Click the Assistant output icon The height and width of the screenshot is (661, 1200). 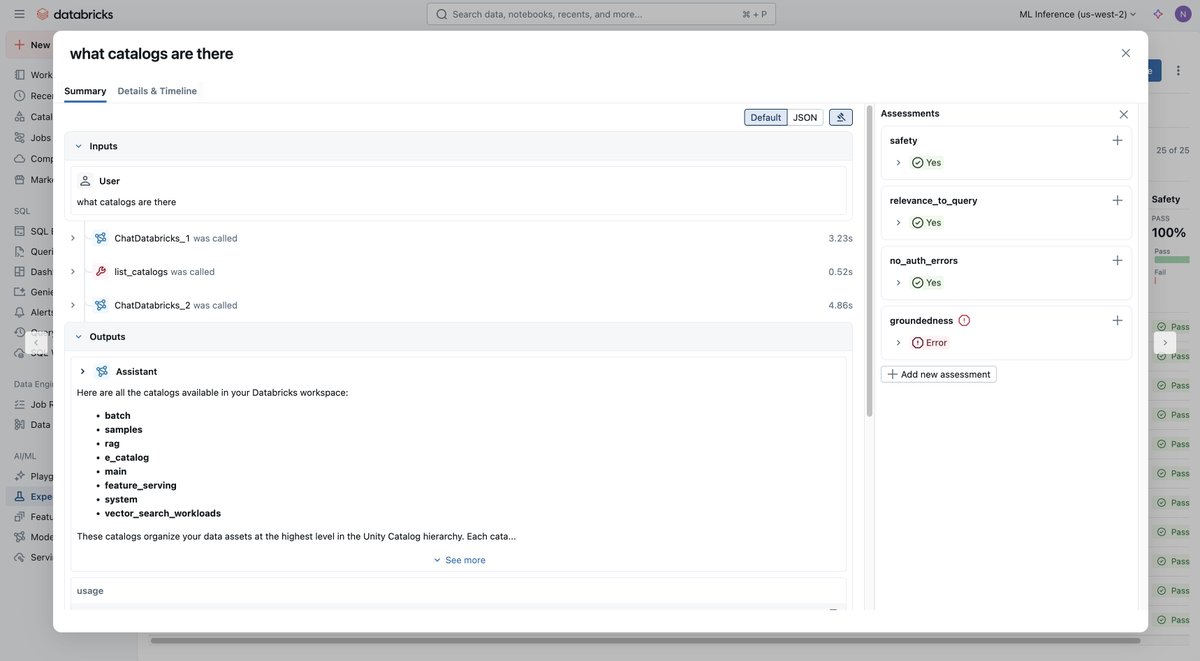102,371
